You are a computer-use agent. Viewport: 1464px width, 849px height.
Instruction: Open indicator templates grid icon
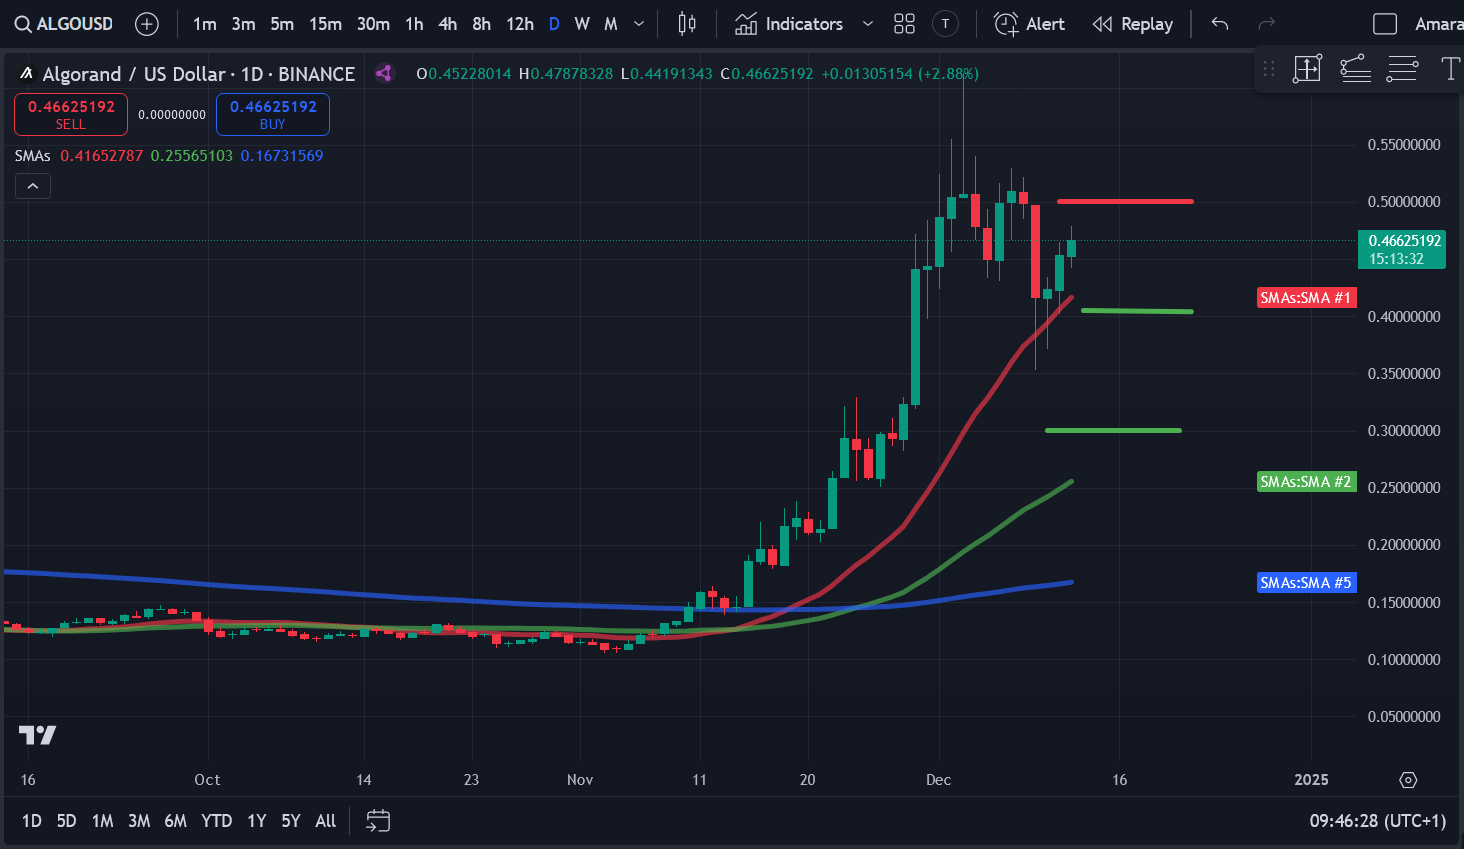click(x=904, y=24)
